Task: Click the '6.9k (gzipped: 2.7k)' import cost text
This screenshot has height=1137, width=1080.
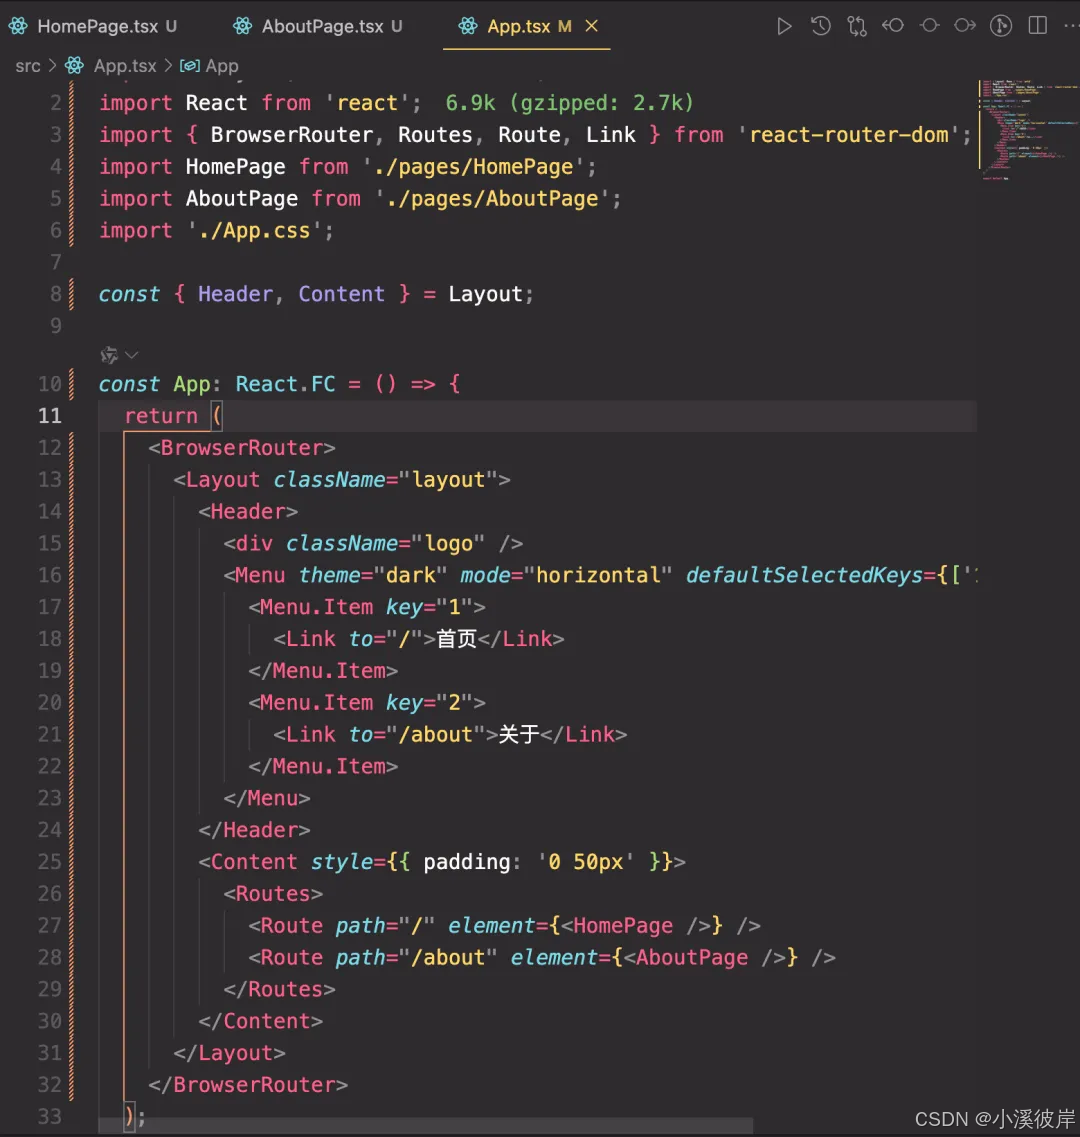Action: pos(569,103)
